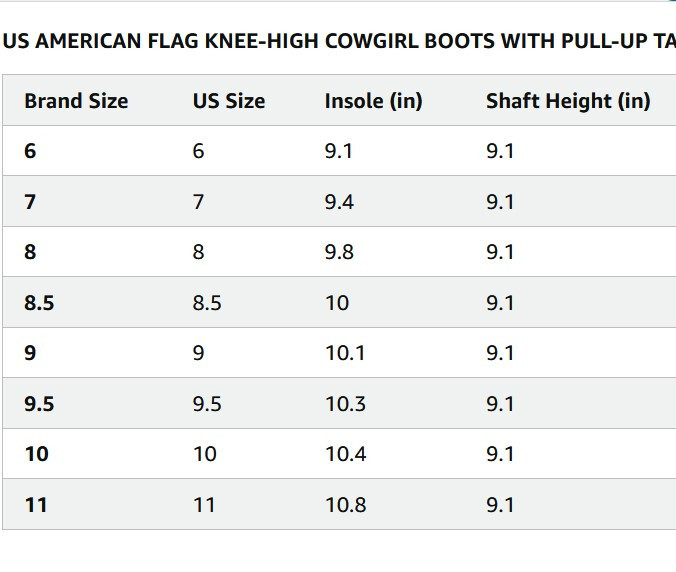Select the 10.1 insole measurement
Screen dimensions: 676x572
(345, 353)
